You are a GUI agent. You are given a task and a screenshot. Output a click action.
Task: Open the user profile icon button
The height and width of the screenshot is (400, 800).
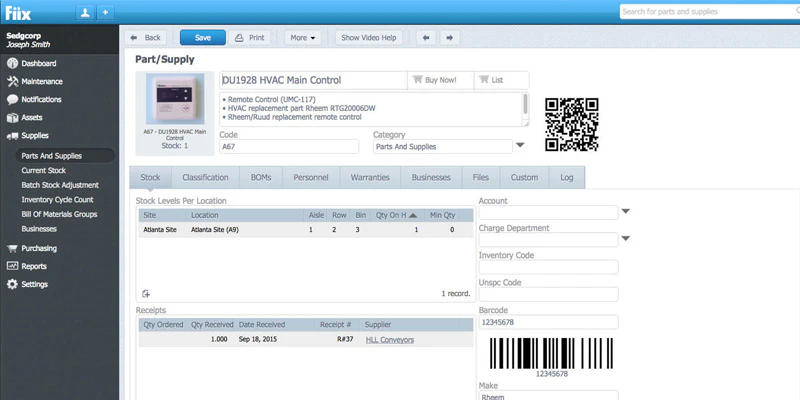(x=85, y=12)
